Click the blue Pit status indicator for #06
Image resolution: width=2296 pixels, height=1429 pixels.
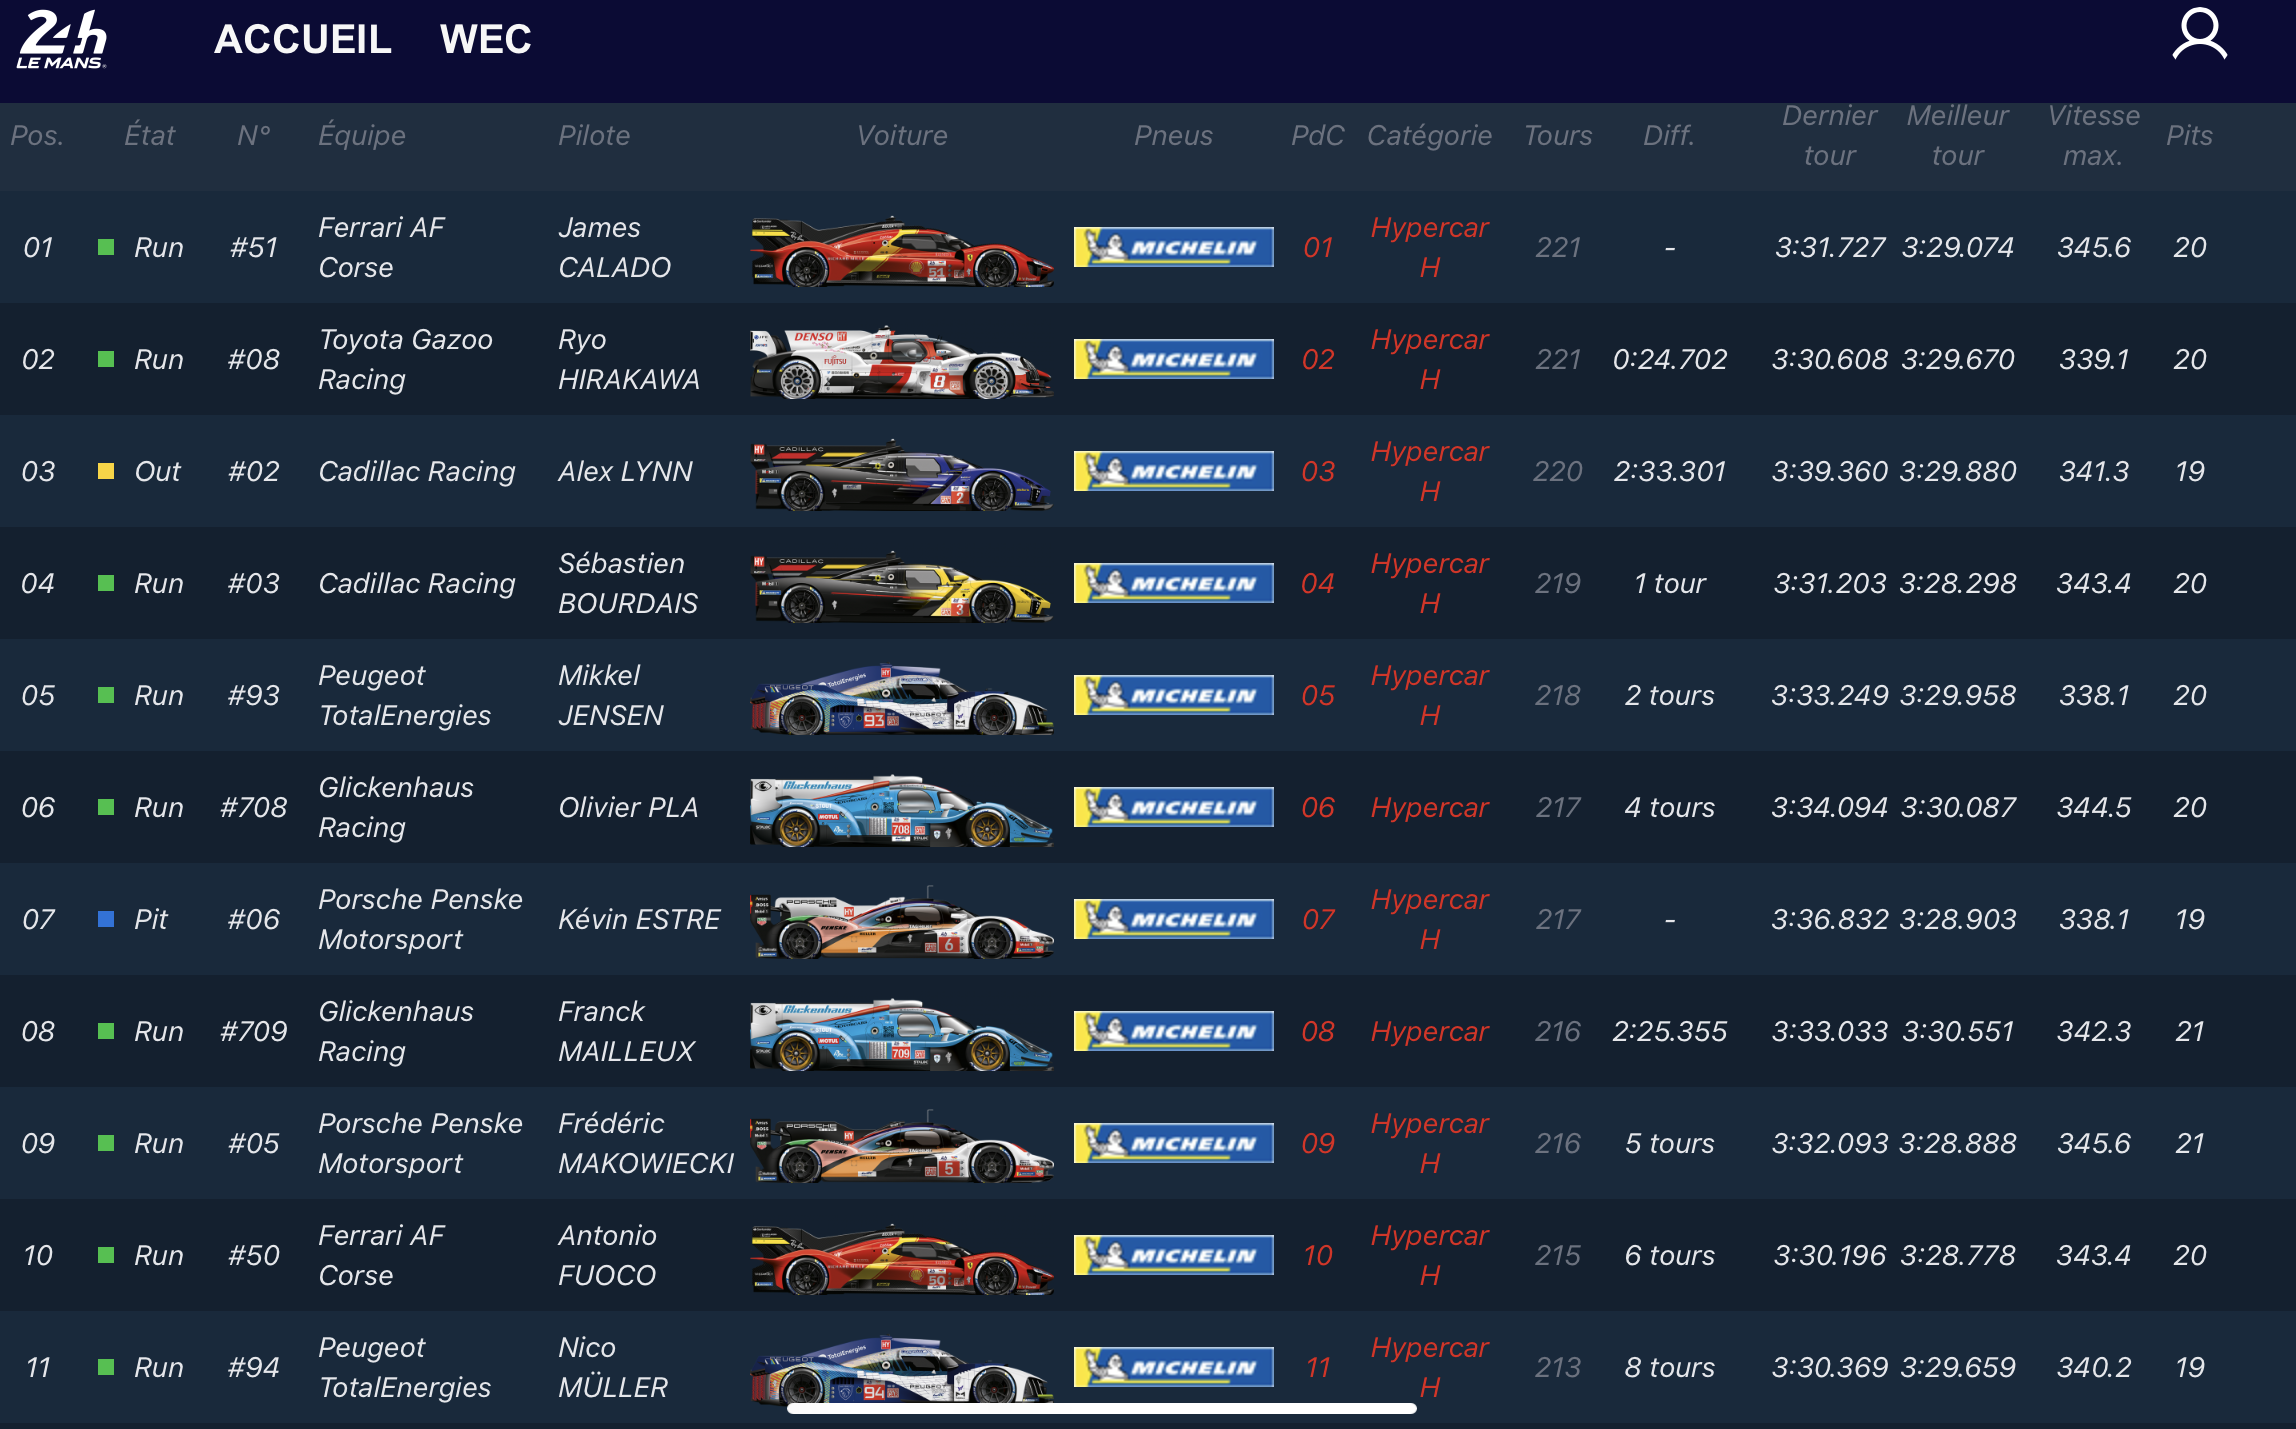(x=106, y=919)
